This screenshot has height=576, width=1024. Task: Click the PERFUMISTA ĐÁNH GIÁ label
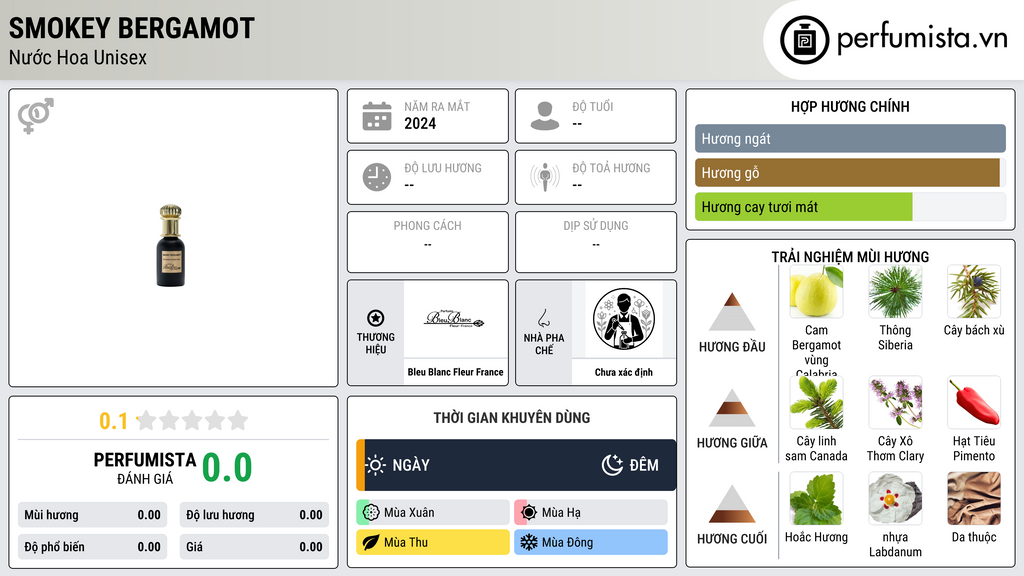point(145,468)
